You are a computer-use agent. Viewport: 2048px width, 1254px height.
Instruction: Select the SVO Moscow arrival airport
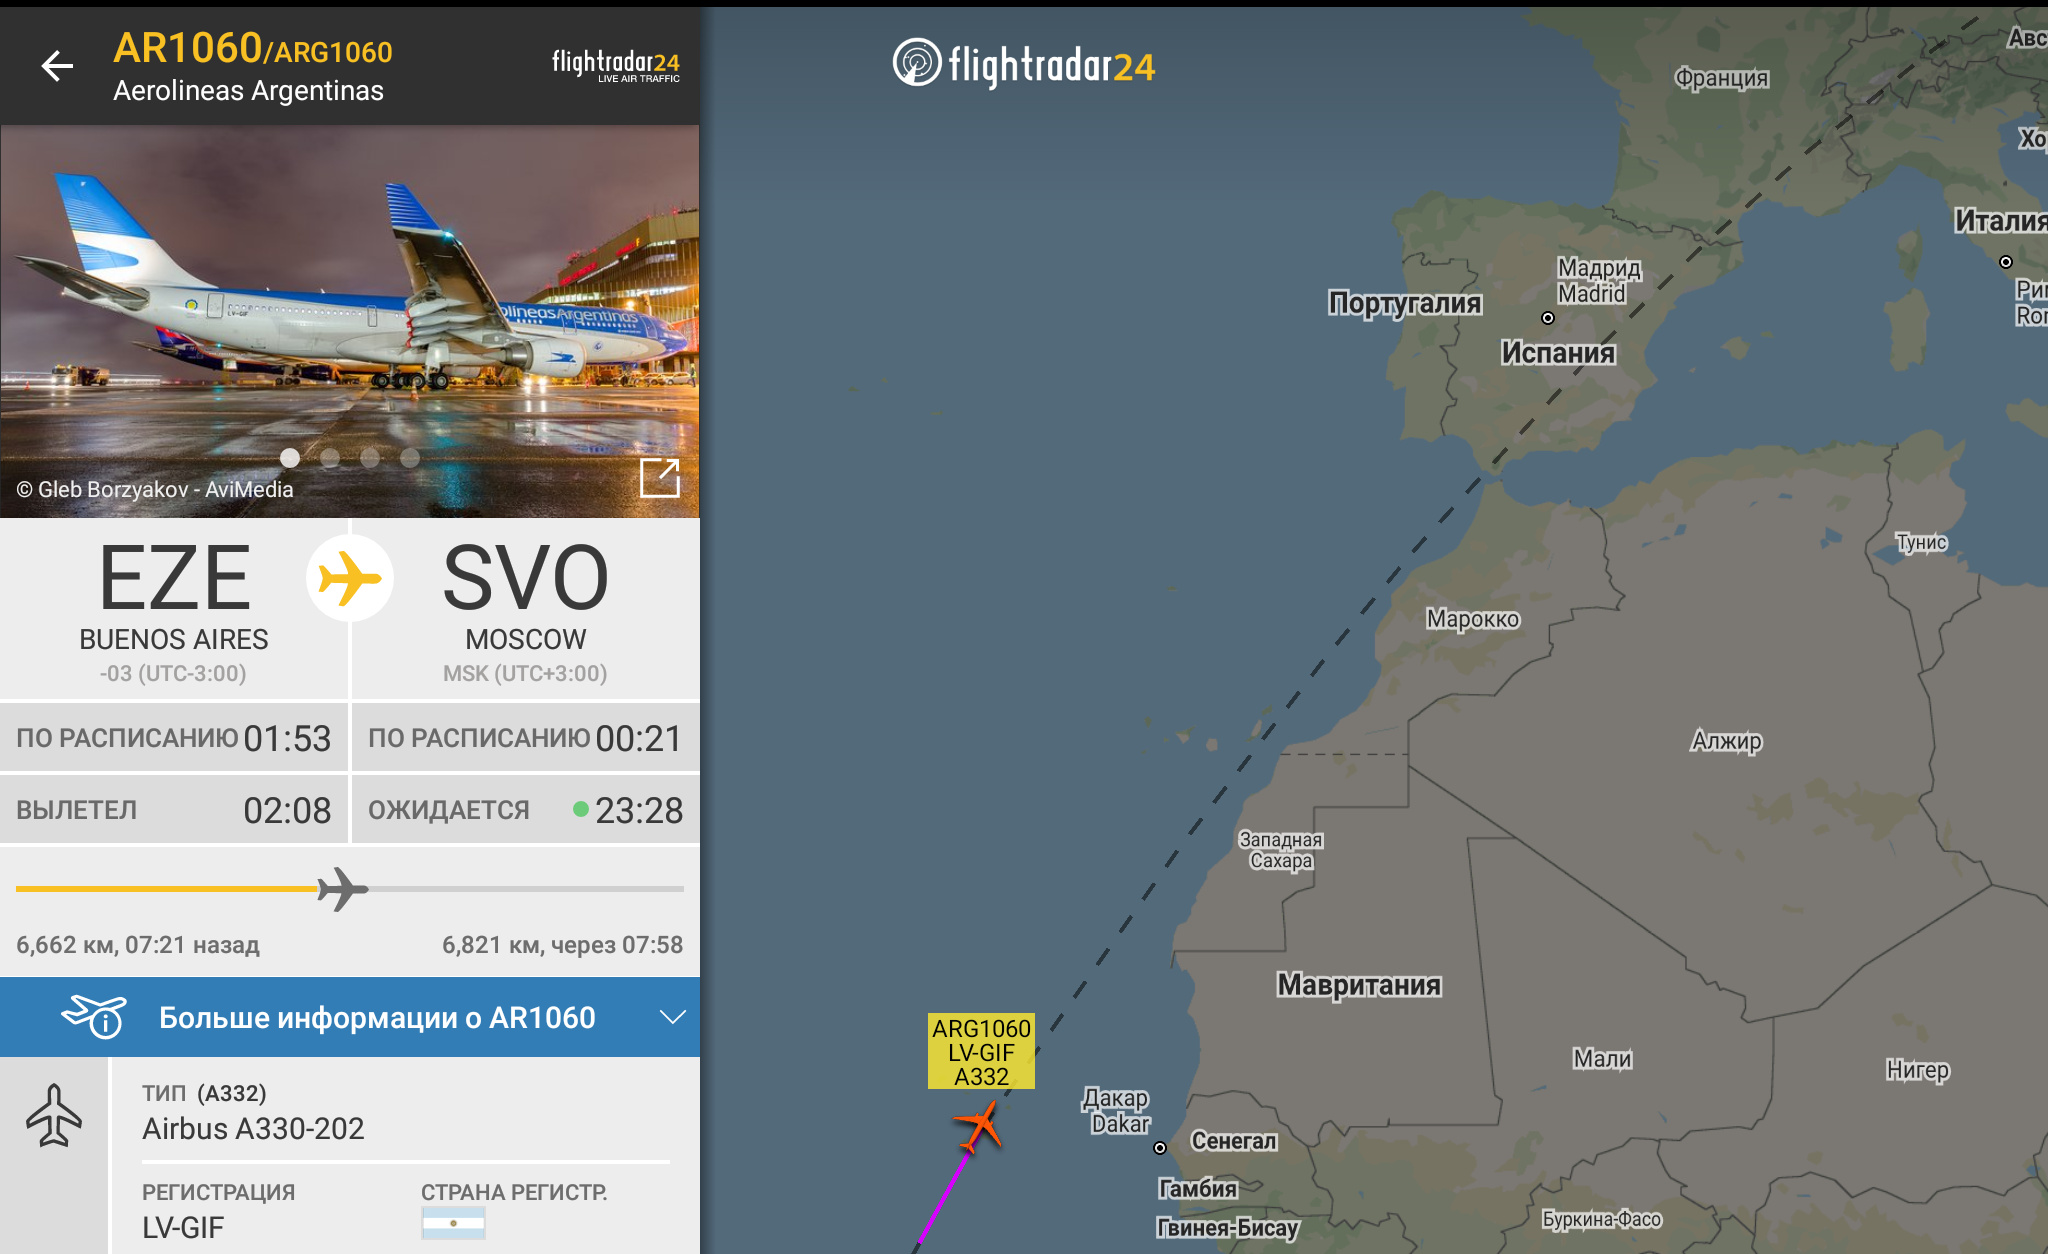coord(526,609)
